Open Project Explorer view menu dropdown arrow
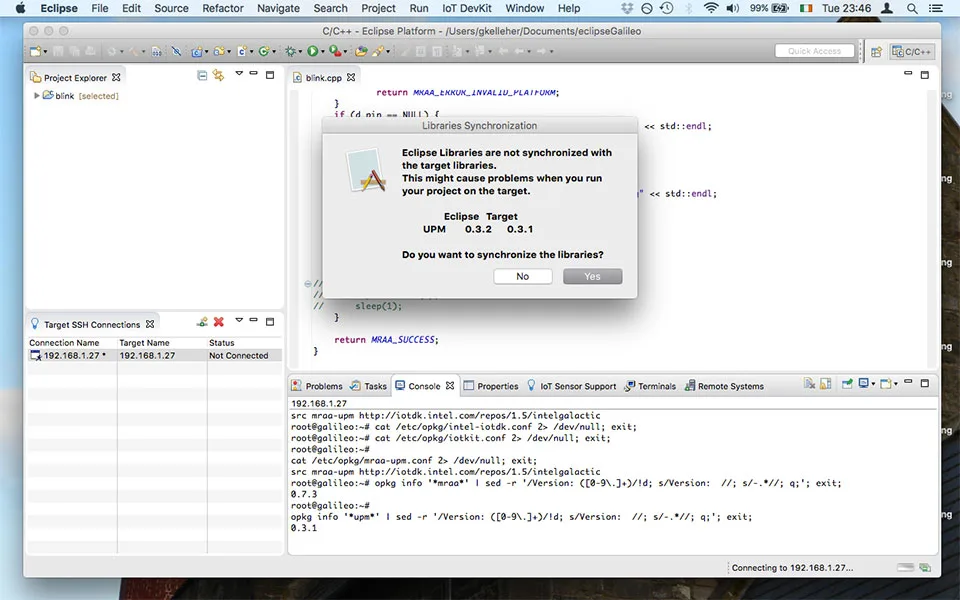This screenshot has height=600, width=960. click(239, 75)
